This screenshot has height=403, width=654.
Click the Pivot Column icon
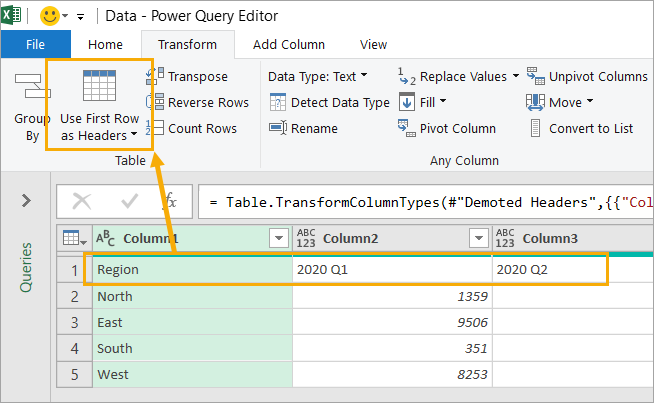[x=407, y=128]
